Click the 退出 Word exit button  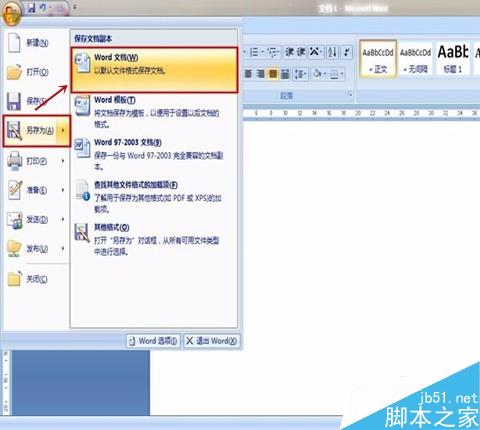(212, 341)
